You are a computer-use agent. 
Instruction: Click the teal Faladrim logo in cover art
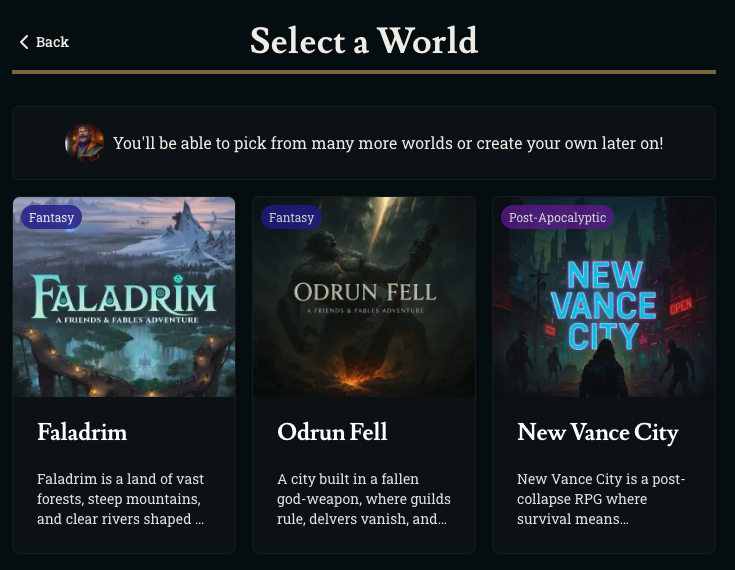click(124, 297)
